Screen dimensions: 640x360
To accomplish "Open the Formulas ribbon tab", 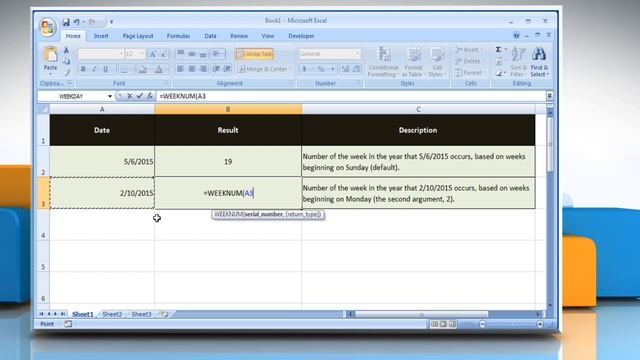I will tap(178, 36).
